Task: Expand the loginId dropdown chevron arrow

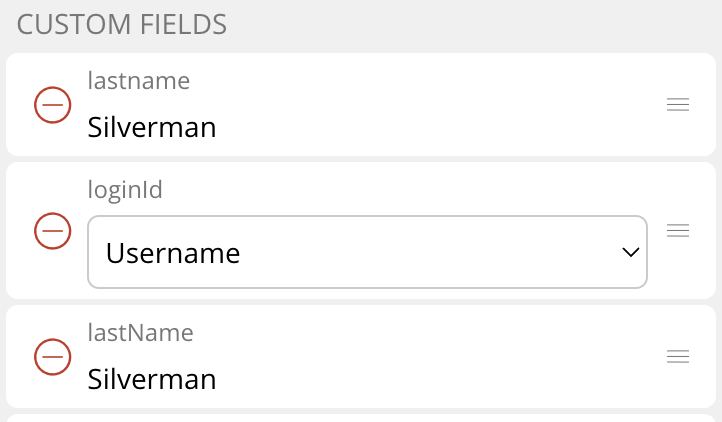Action: 630,252
